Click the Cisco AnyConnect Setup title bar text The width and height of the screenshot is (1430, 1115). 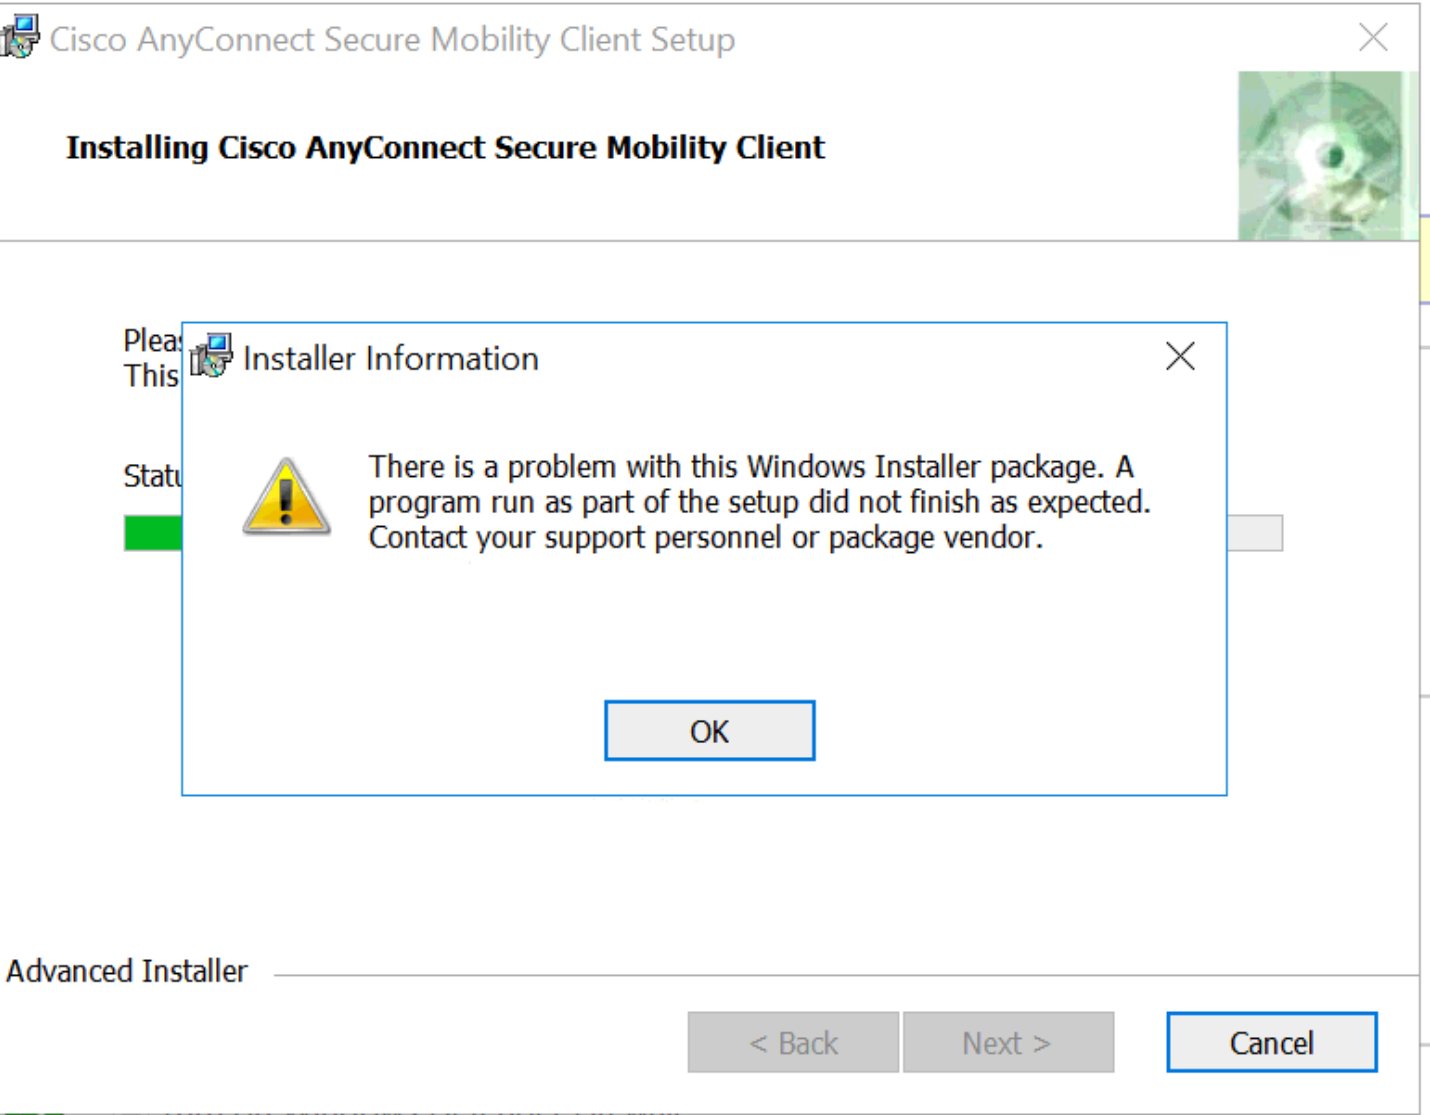pyautogui.click(x=392, y=39)
